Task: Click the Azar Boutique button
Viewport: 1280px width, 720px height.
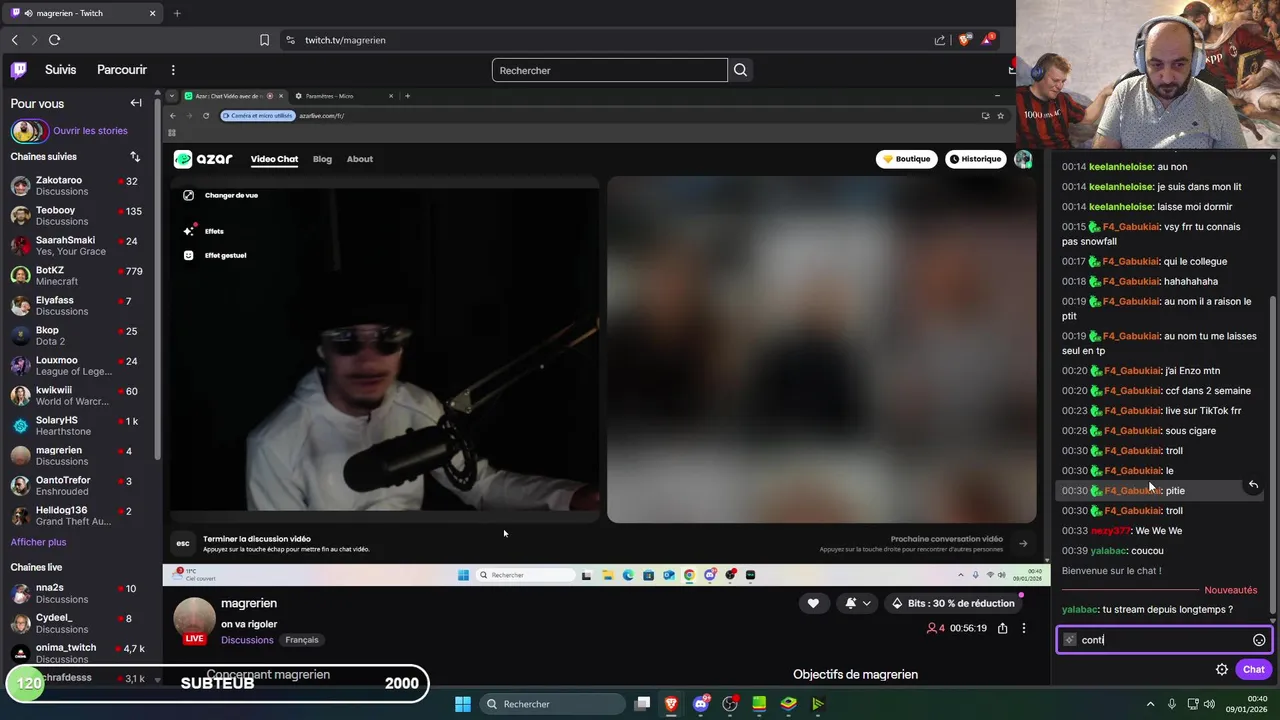Action: click(907, 159)
